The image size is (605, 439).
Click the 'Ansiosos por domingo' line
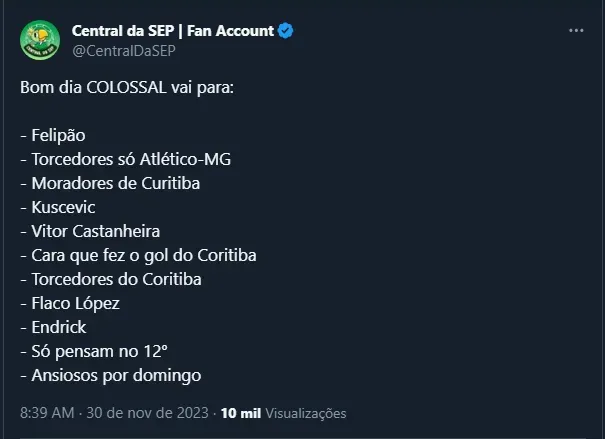110,375
